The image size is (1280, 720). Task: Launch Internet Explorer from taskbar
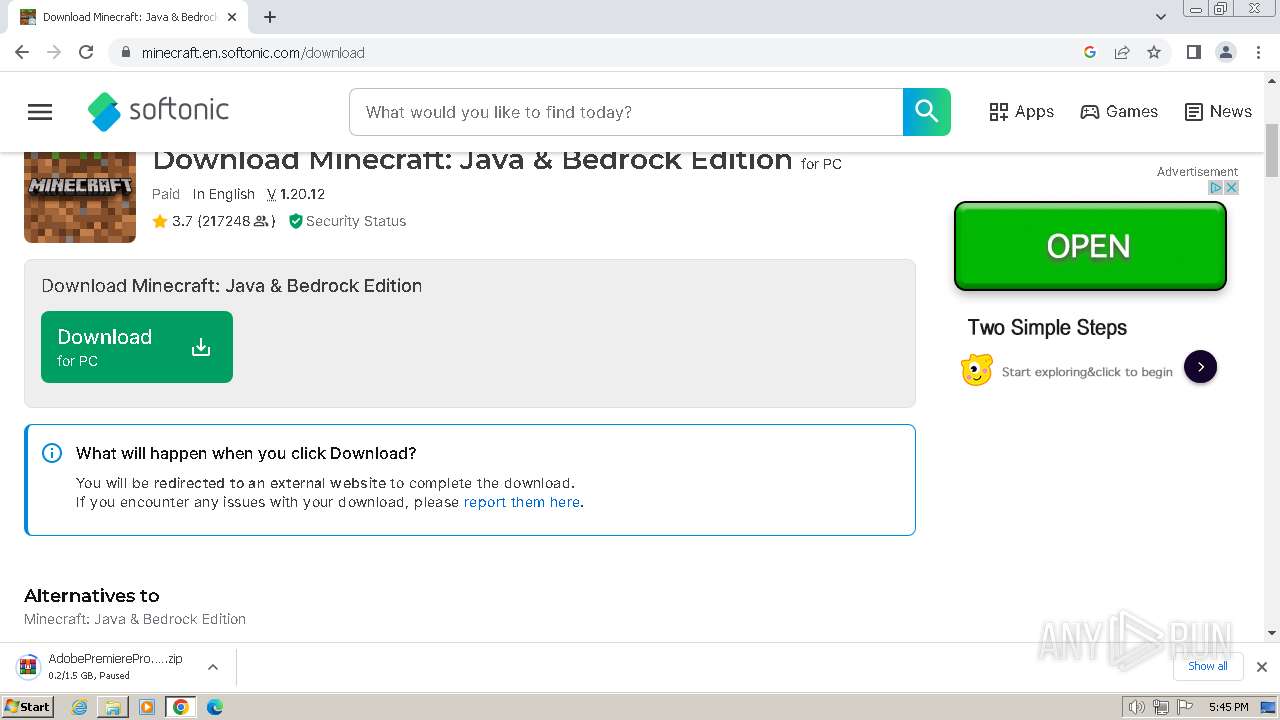tap(80, 707)
